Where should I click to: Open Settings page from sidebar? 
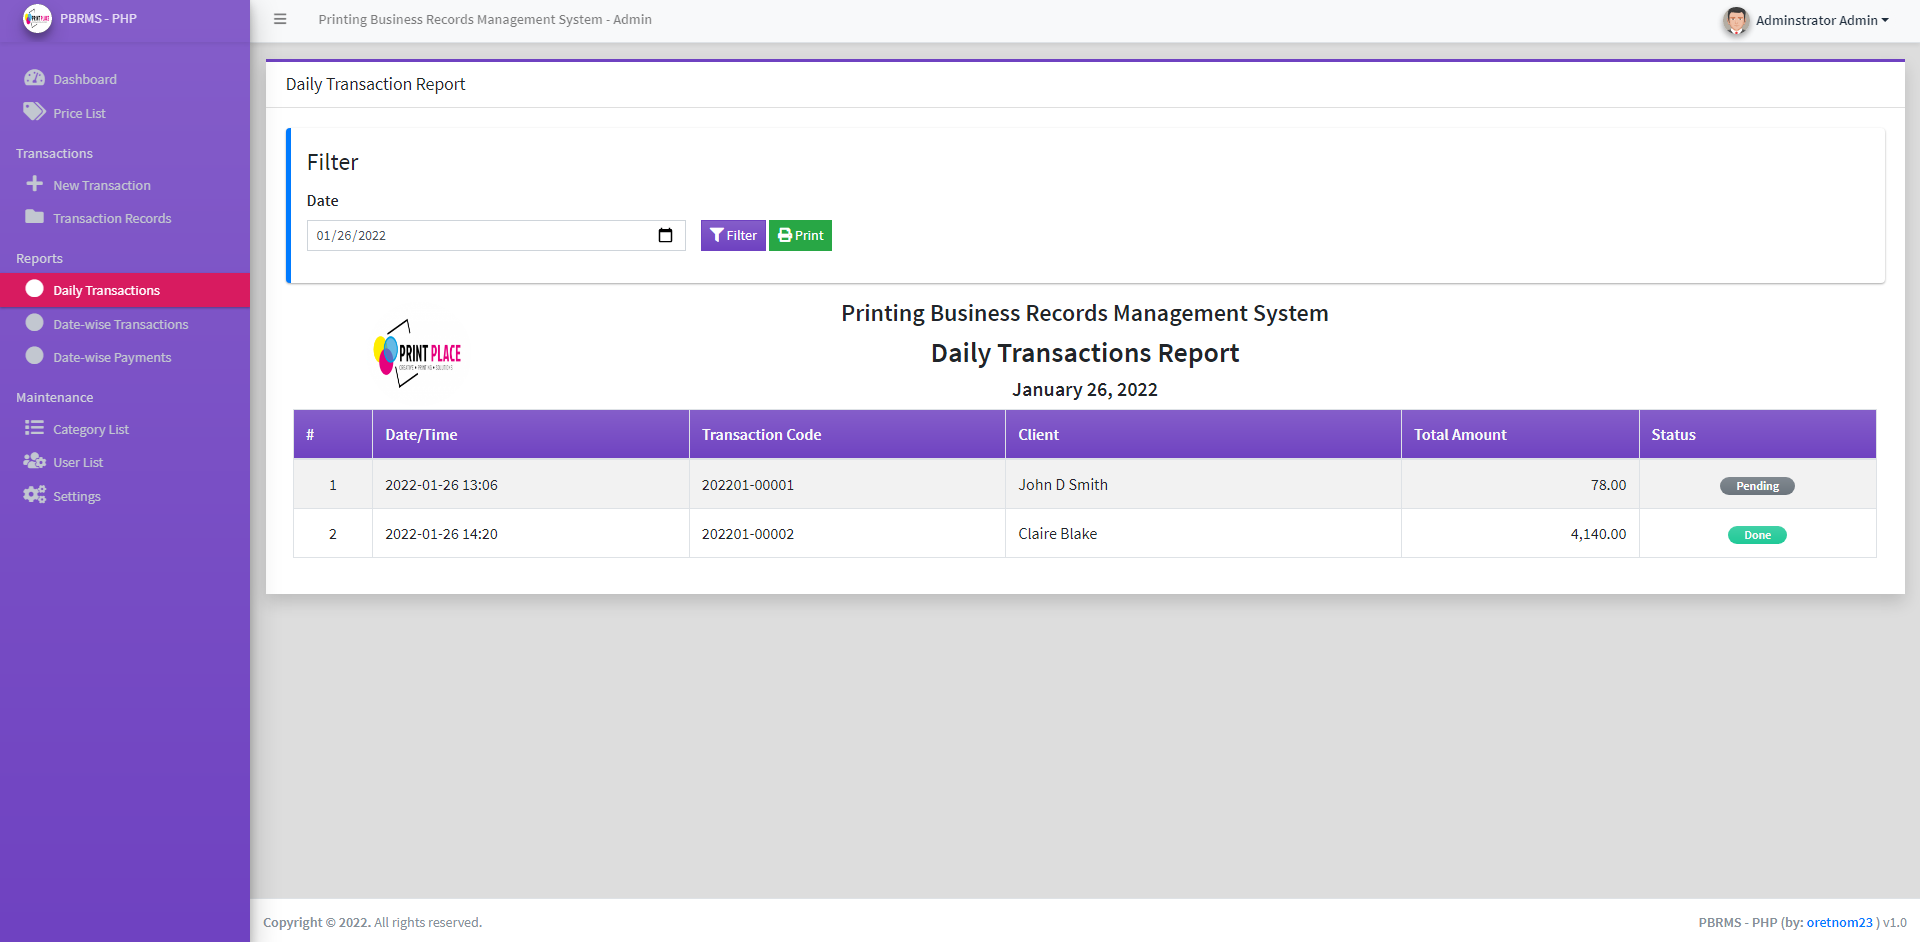[x=125, y=496]
